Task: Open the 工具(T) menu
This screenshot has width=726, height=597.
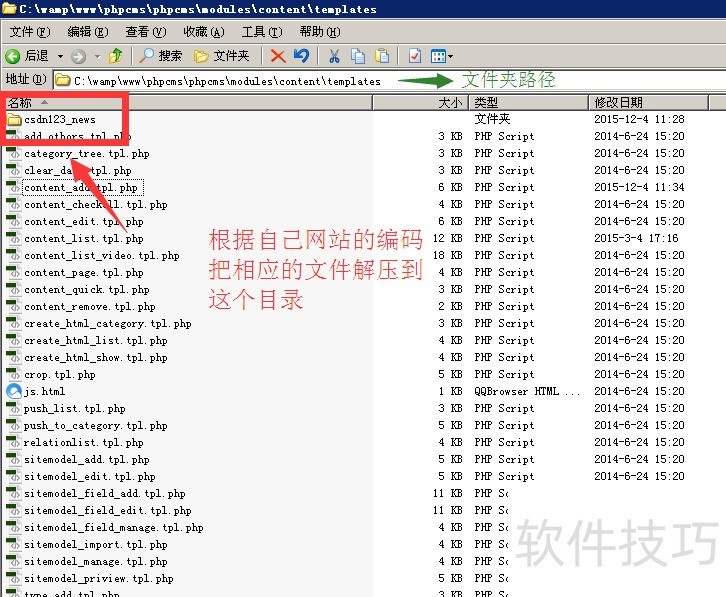Action: pos(262,31)
